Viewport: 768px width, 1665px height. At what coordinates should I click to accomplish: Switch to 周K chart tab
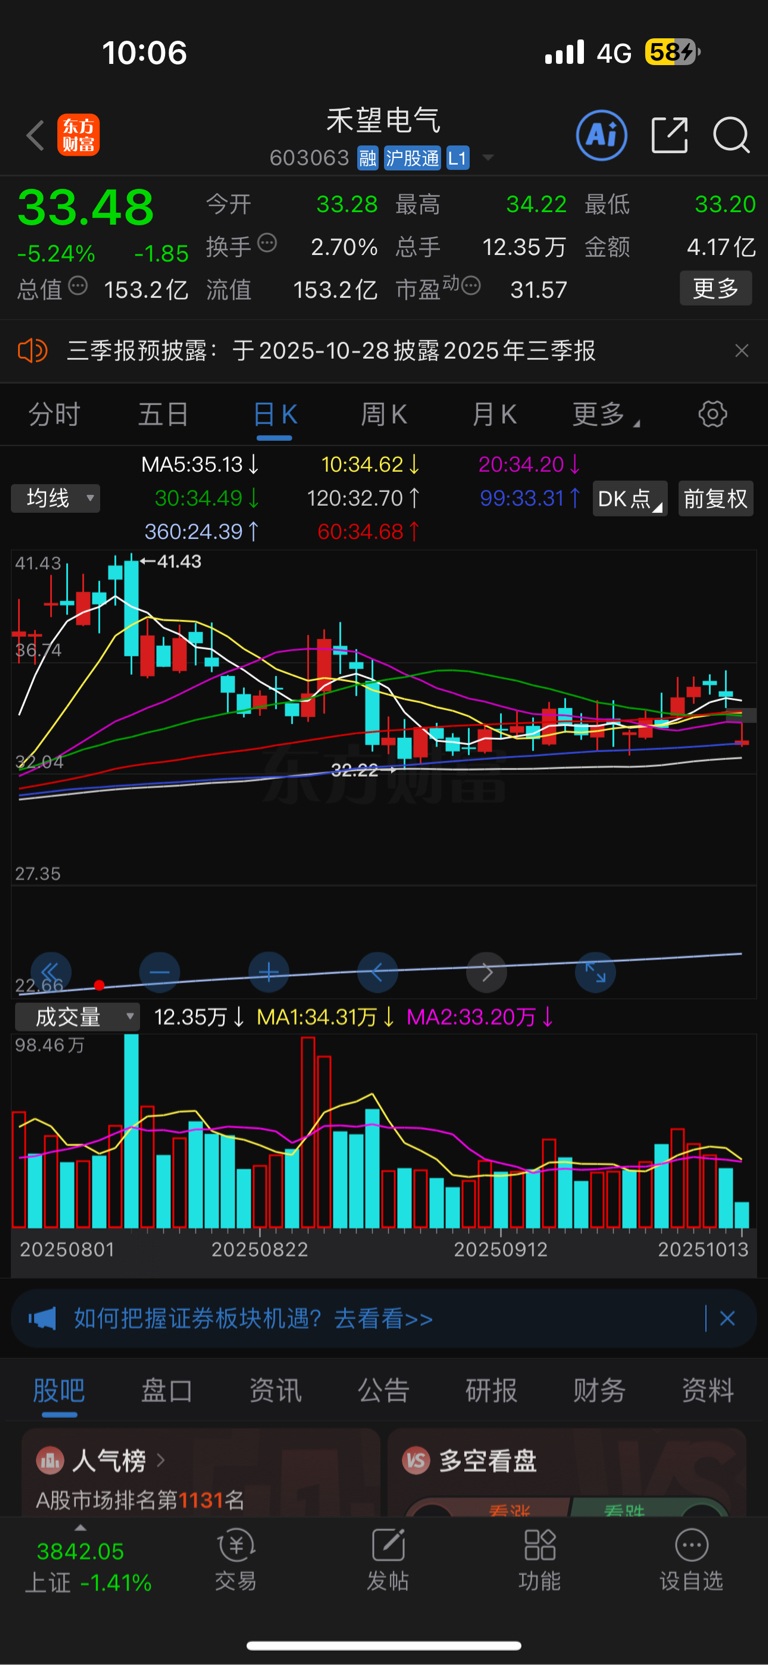(x=384, y=414)
